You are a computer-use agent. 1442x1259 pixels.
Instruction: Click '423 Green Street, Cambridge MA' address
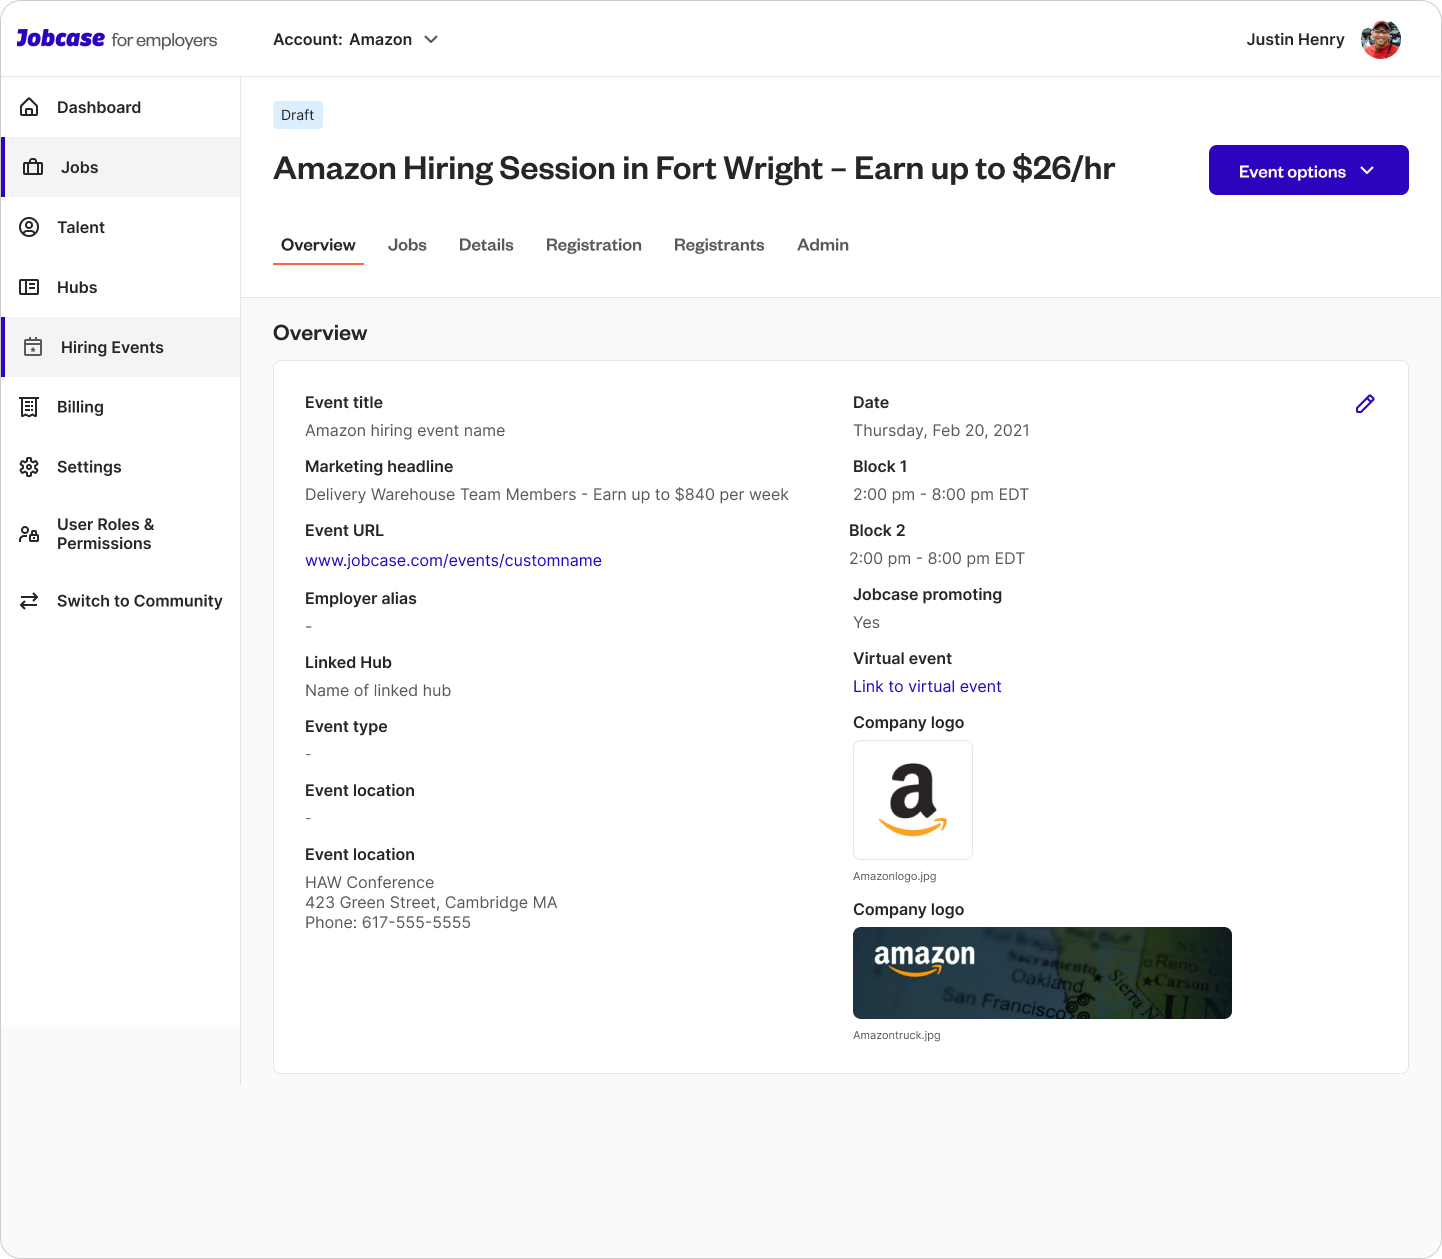pos(431,902)
